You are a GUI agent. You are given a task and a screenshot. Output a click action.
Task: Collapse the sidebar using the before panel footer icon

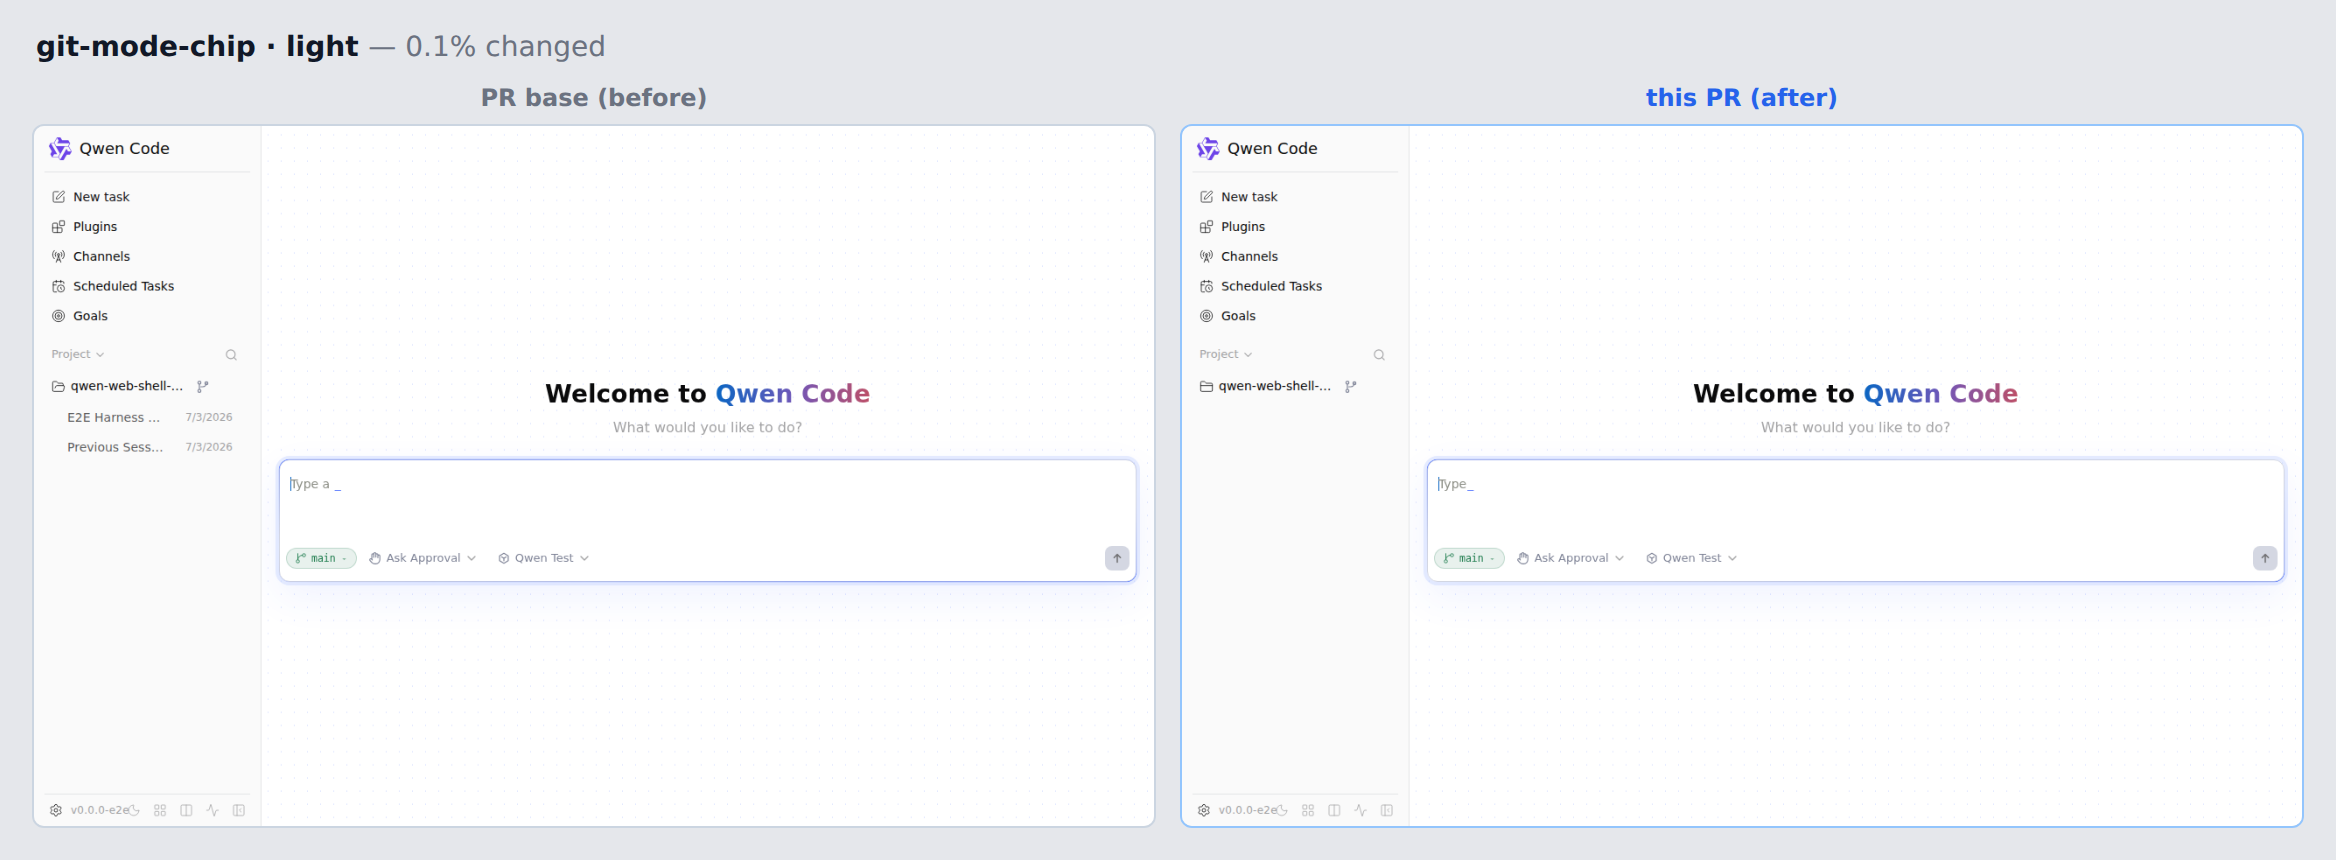(239, 810)
